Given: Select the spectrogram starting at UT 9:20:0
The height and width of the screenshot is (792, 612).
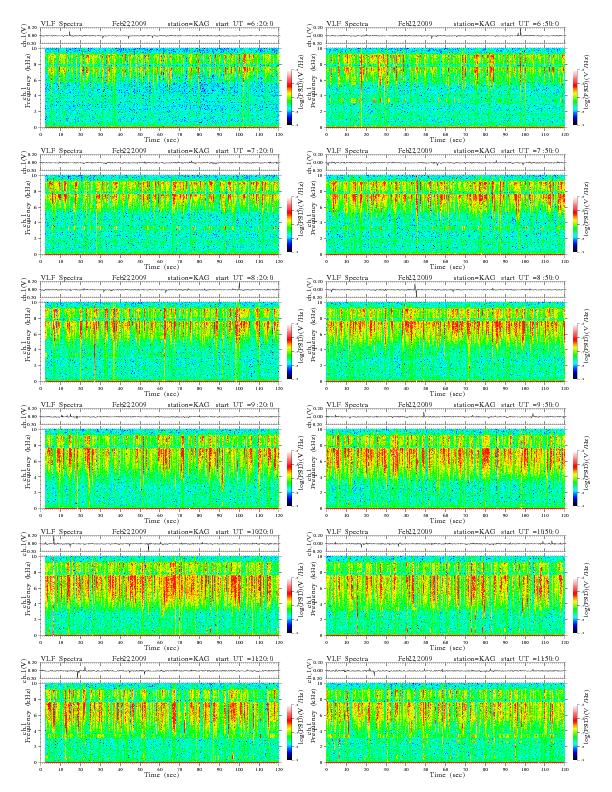Looking at the screenshot, I should 160,469.
